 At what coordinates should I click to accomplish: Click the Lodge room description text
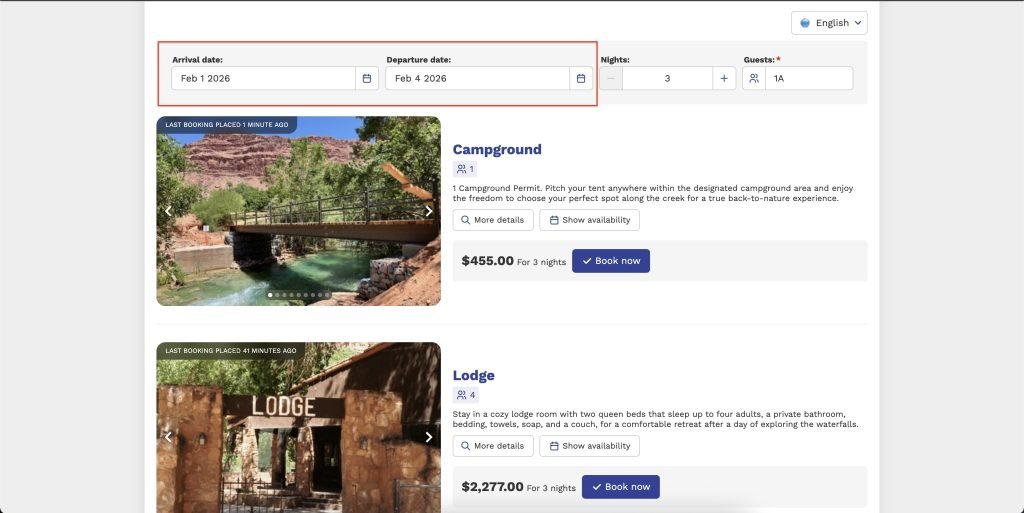(x=655, y=419)
